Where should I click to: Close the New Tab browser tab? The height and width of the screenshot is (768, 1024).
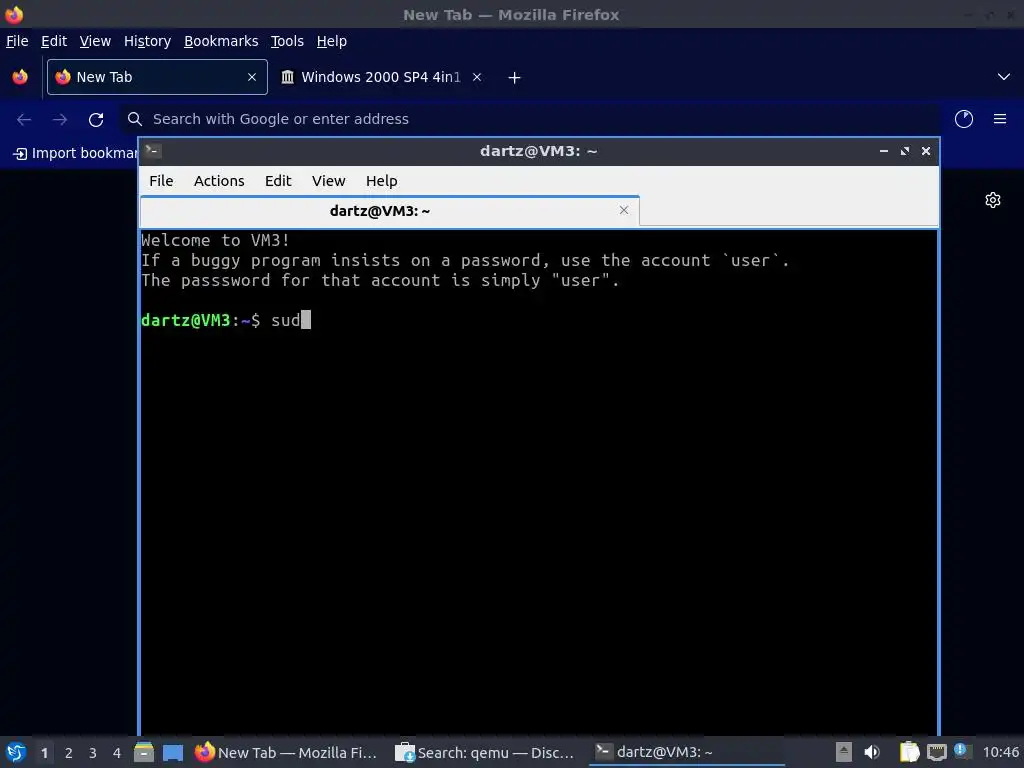point(251,77)
